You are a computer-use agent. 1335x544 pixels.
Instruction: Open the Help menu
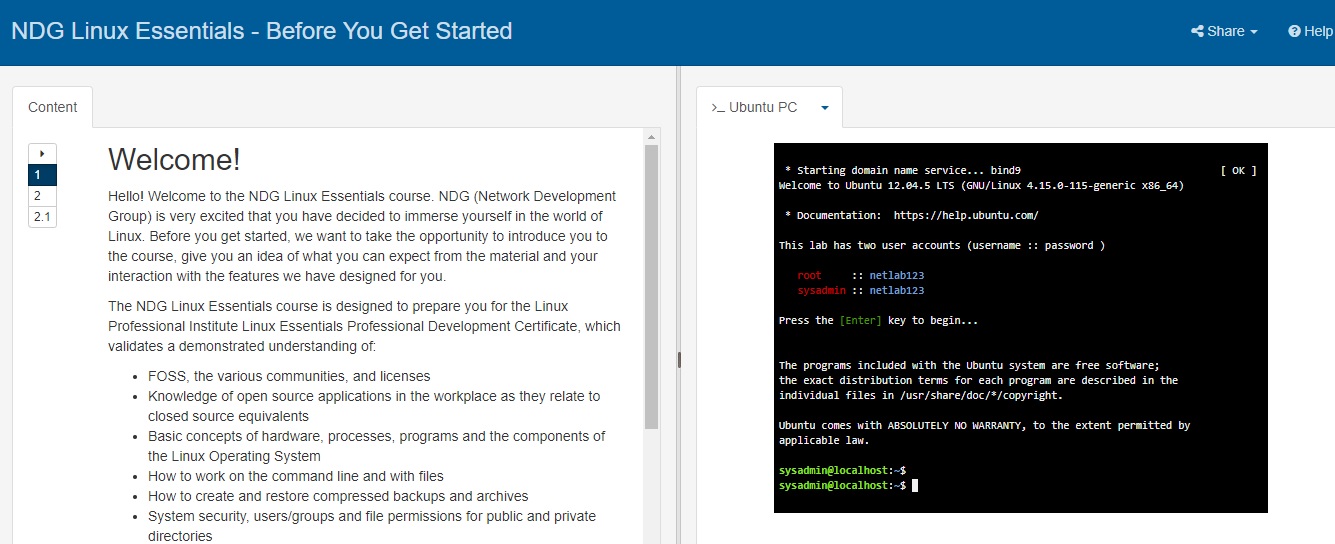point(1310,31)
